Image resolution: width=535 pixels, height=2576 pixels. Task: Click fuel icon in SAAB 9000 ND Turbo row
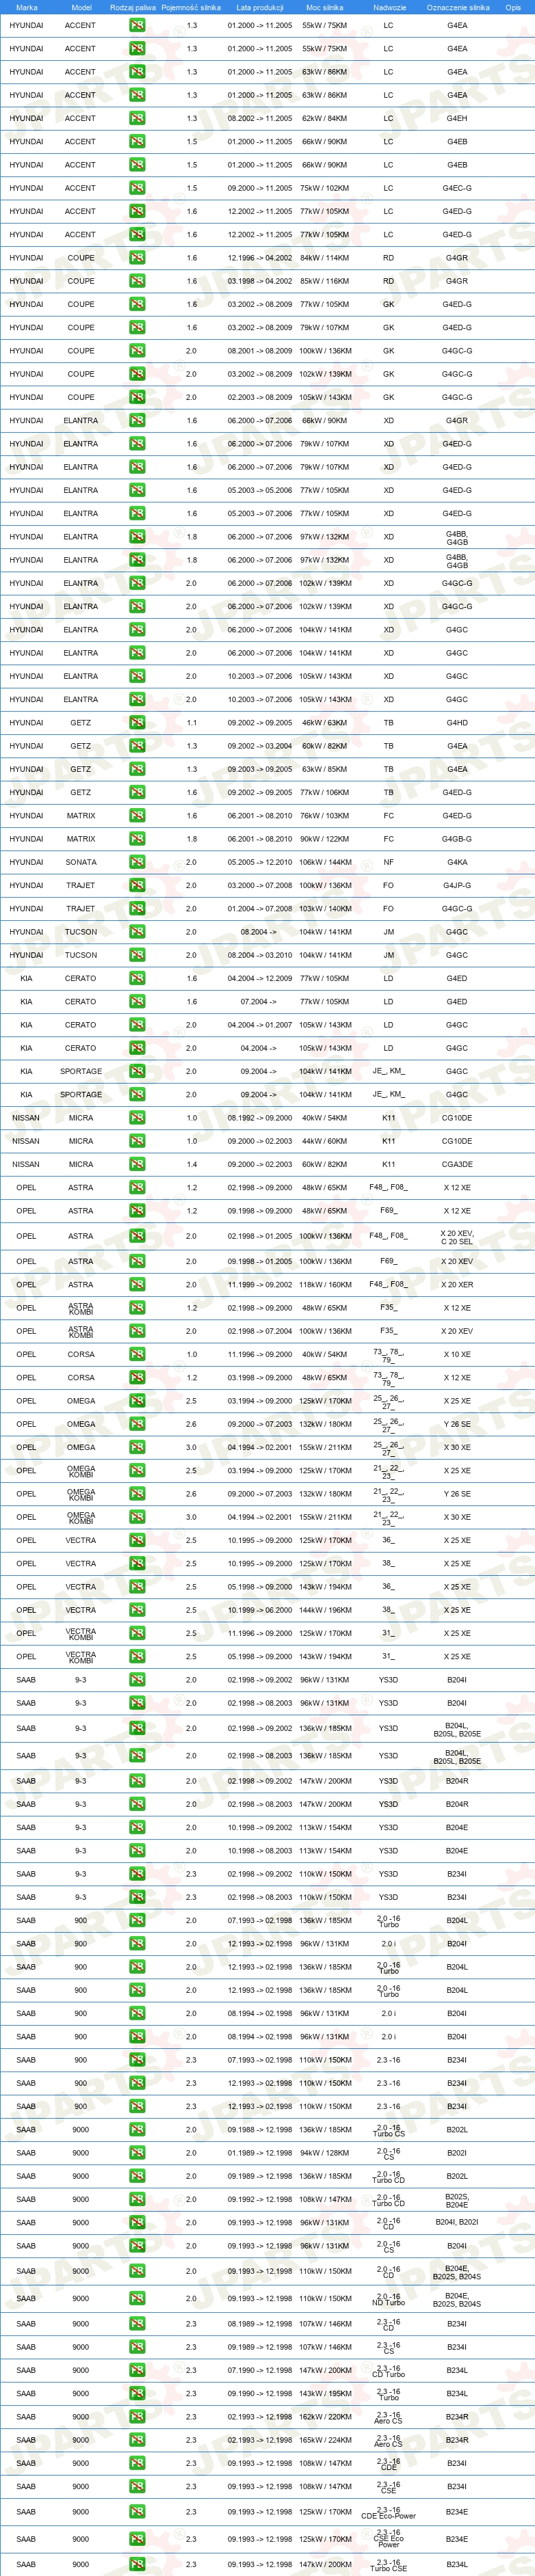click(137, 2298)
